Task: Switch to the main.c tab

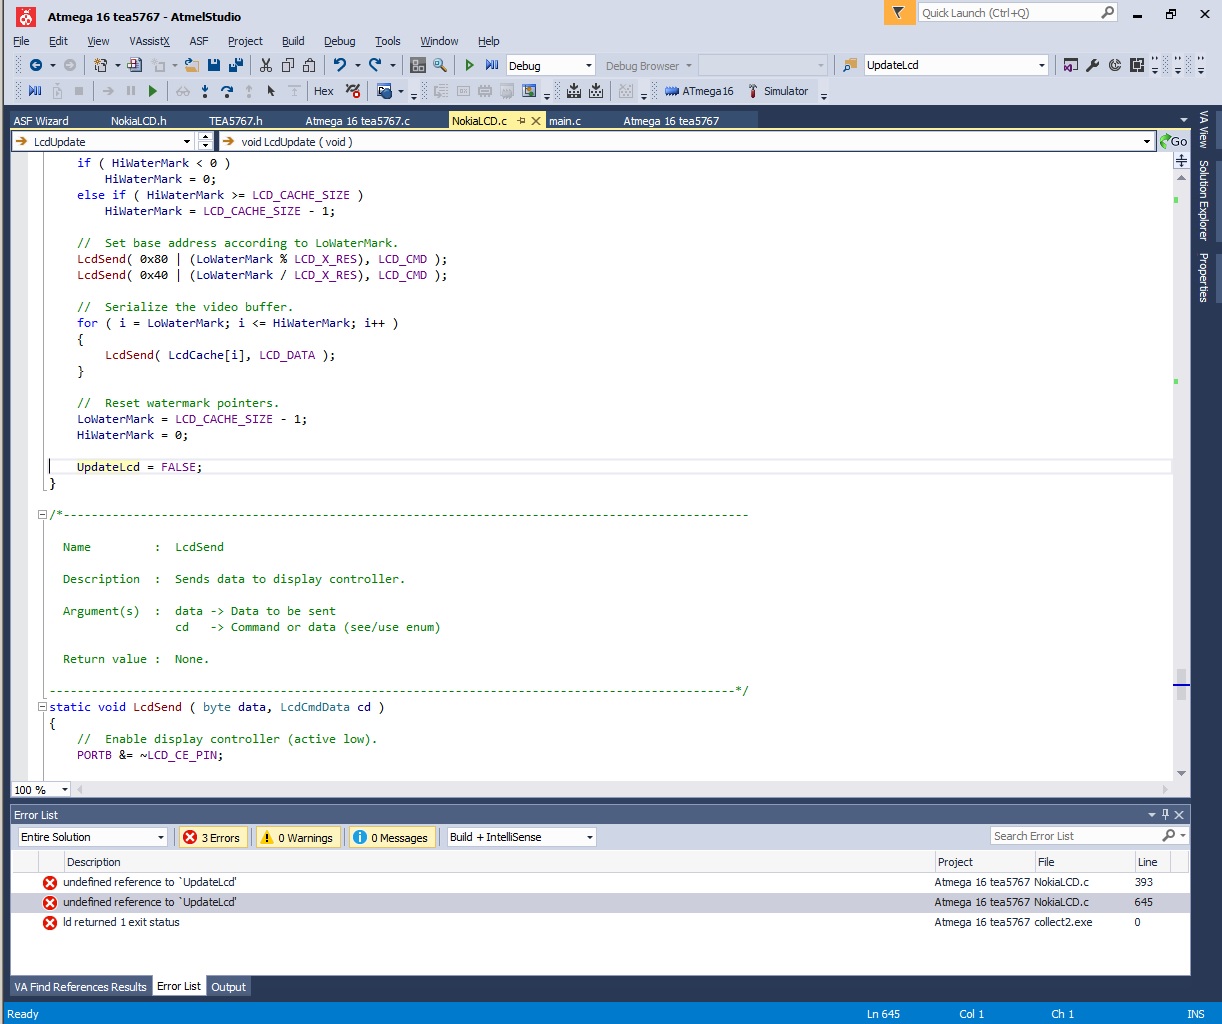Action: [x=565, y=121]
